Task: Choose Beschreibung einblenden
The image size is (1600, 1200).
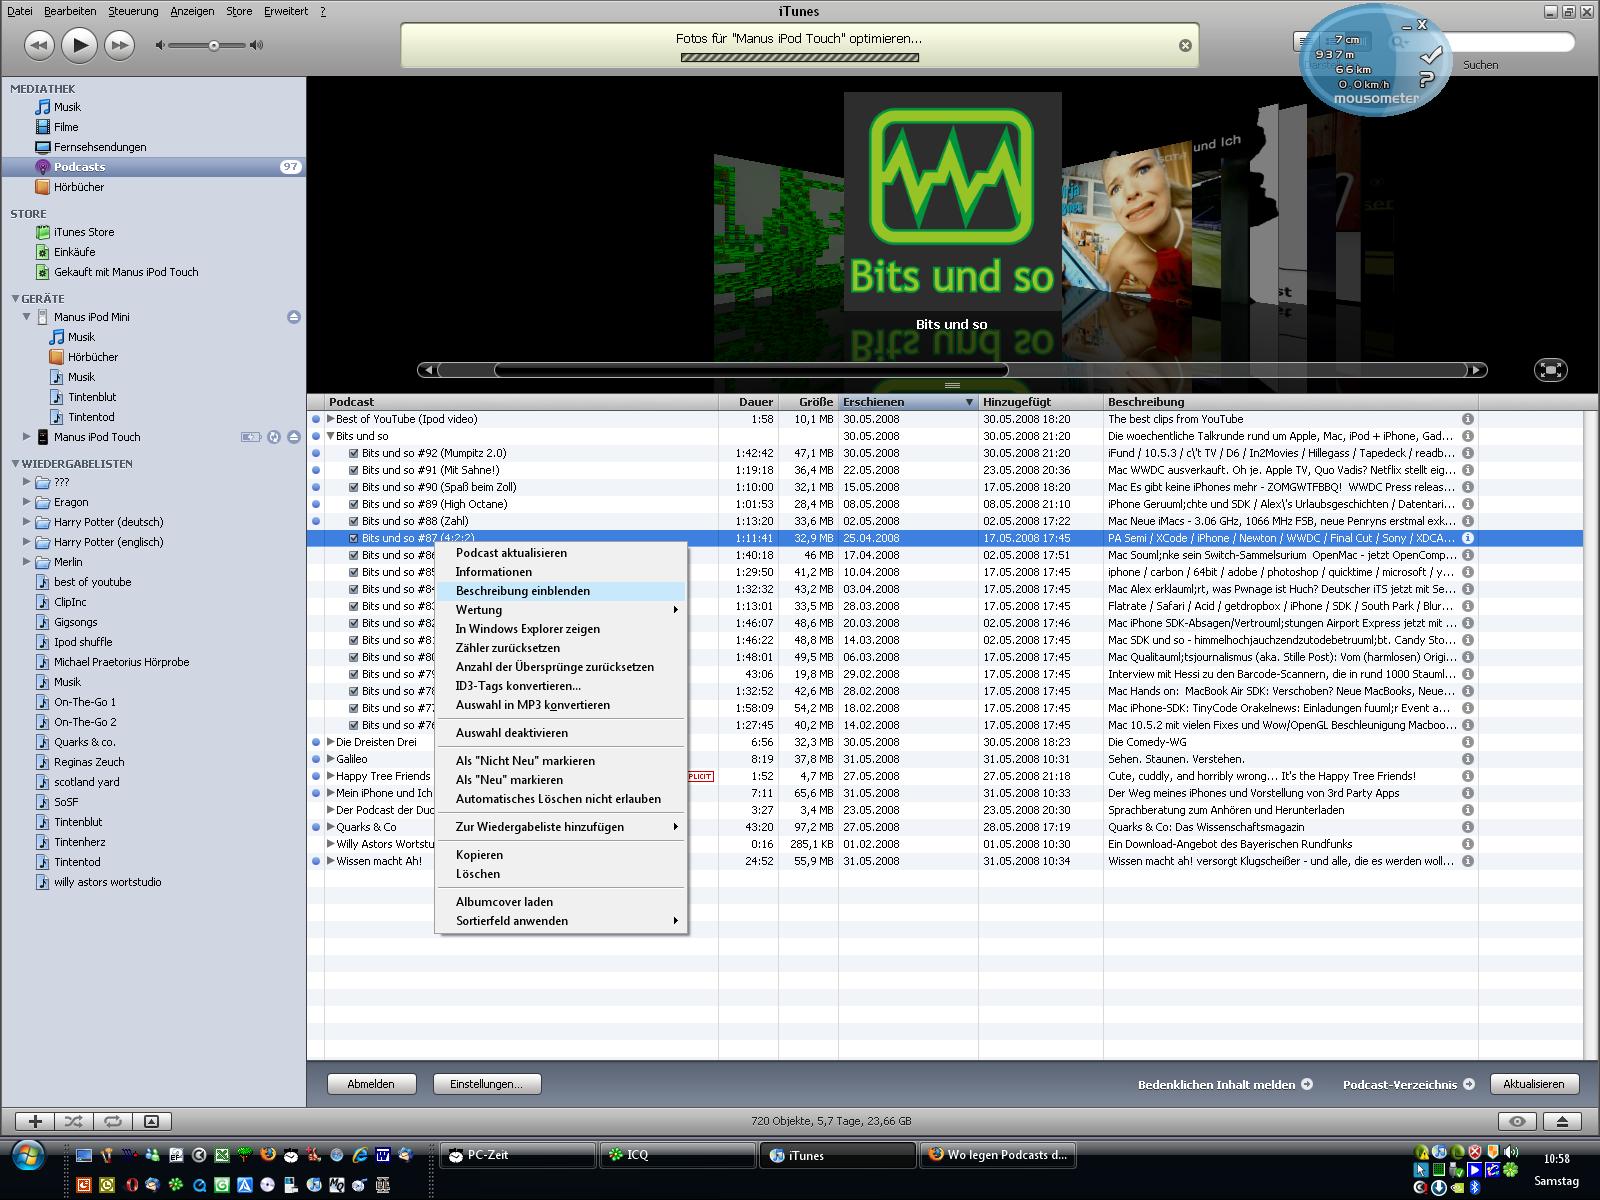Action: click(561, 591)
